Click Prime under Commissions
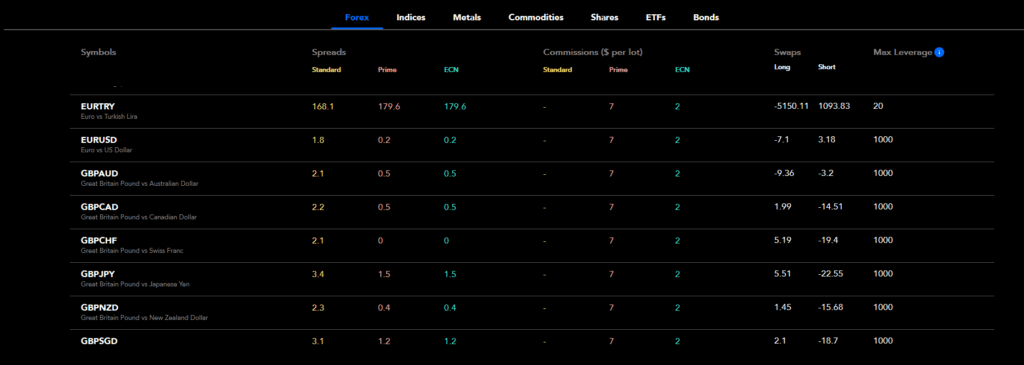 [618, 70]
